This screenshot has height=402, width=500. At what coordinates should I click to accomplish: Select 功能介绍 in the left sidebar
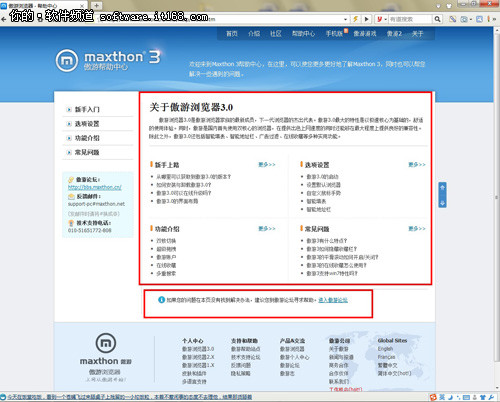(x=87, y=138)
